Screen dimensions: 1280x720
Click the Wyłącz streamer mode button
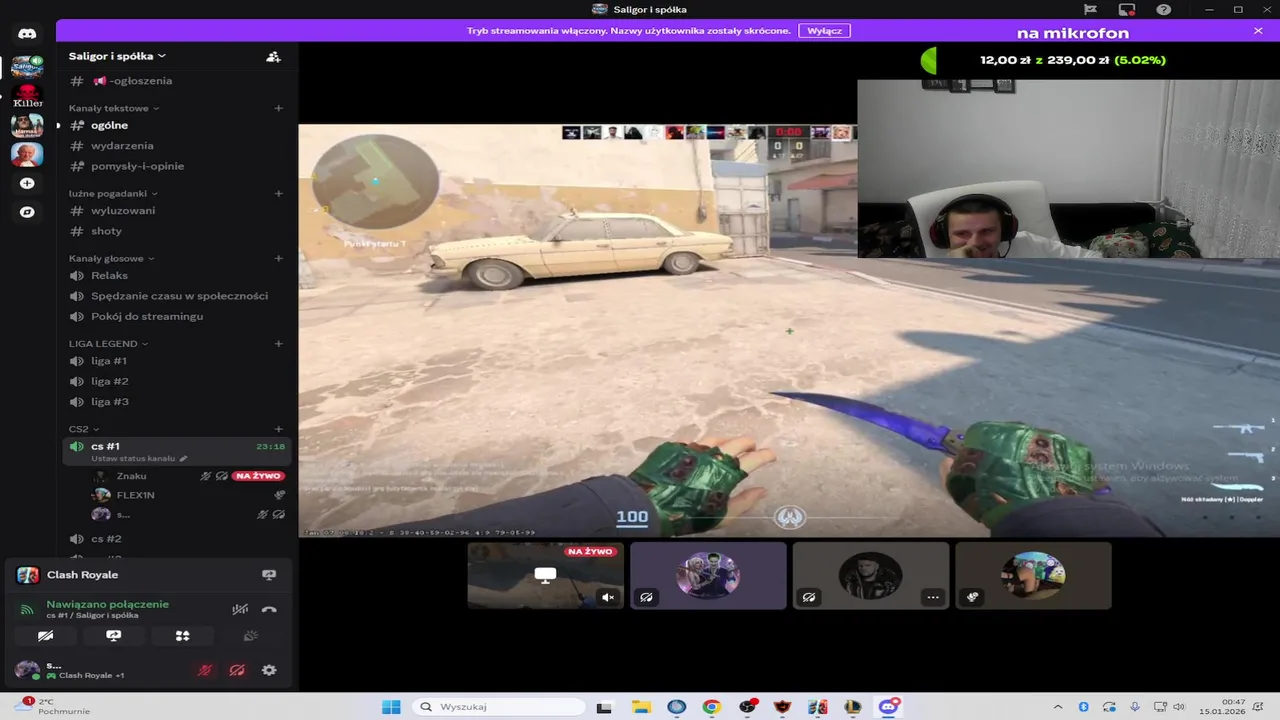click(825, 31)
